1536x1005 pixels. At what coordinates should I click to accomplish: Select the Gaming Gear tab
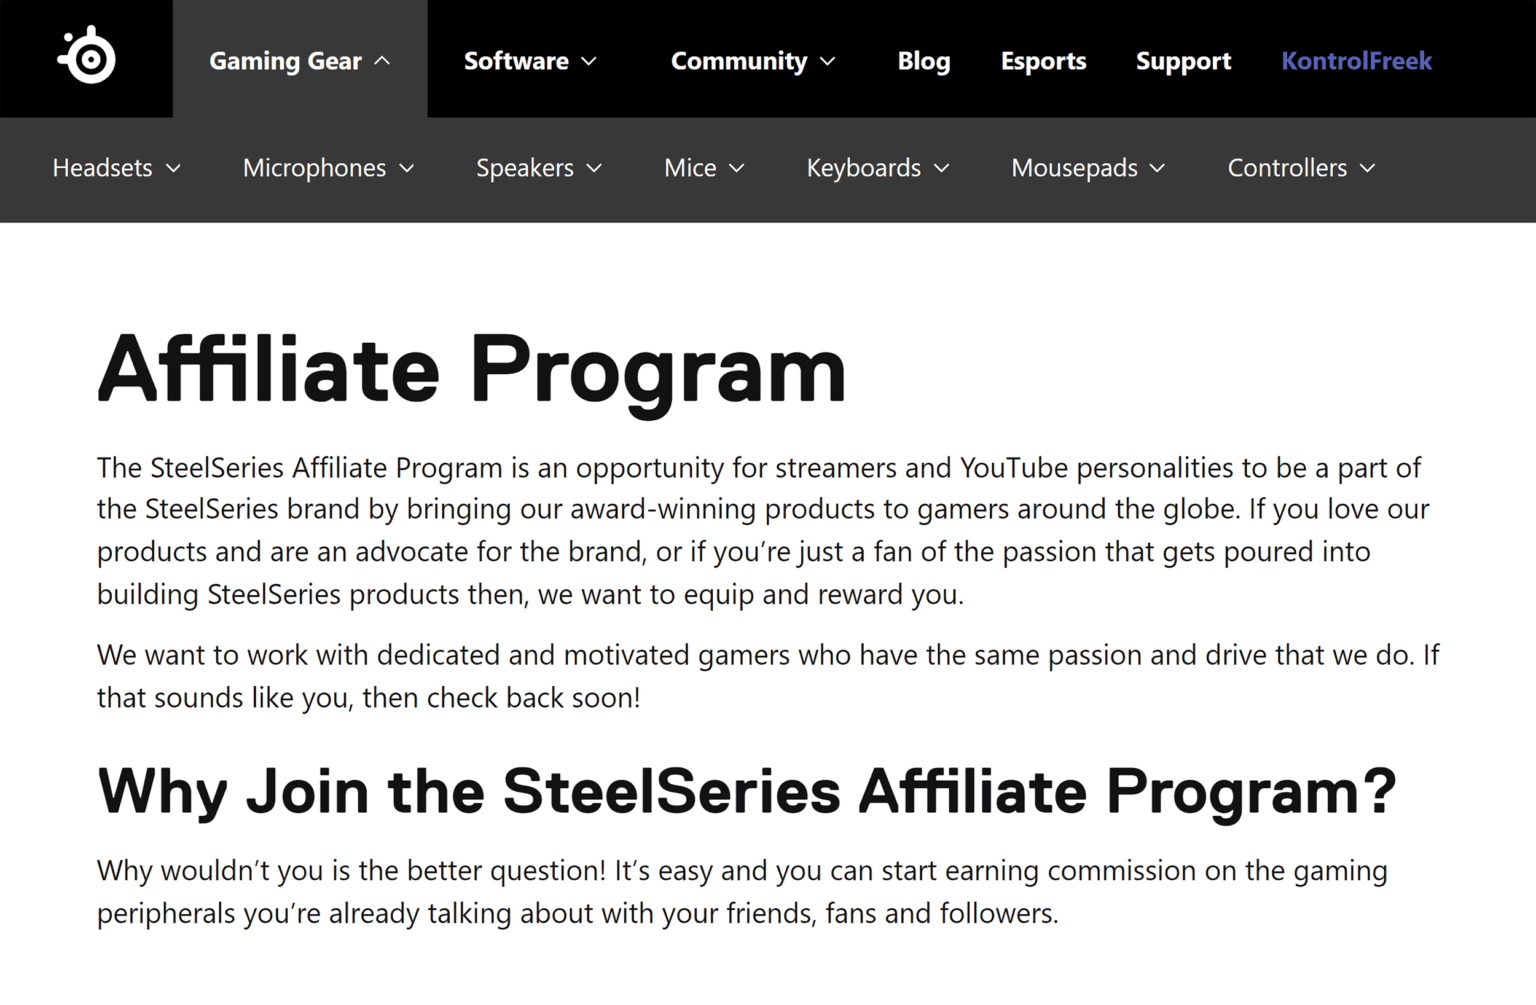click(x=285, y=60)
